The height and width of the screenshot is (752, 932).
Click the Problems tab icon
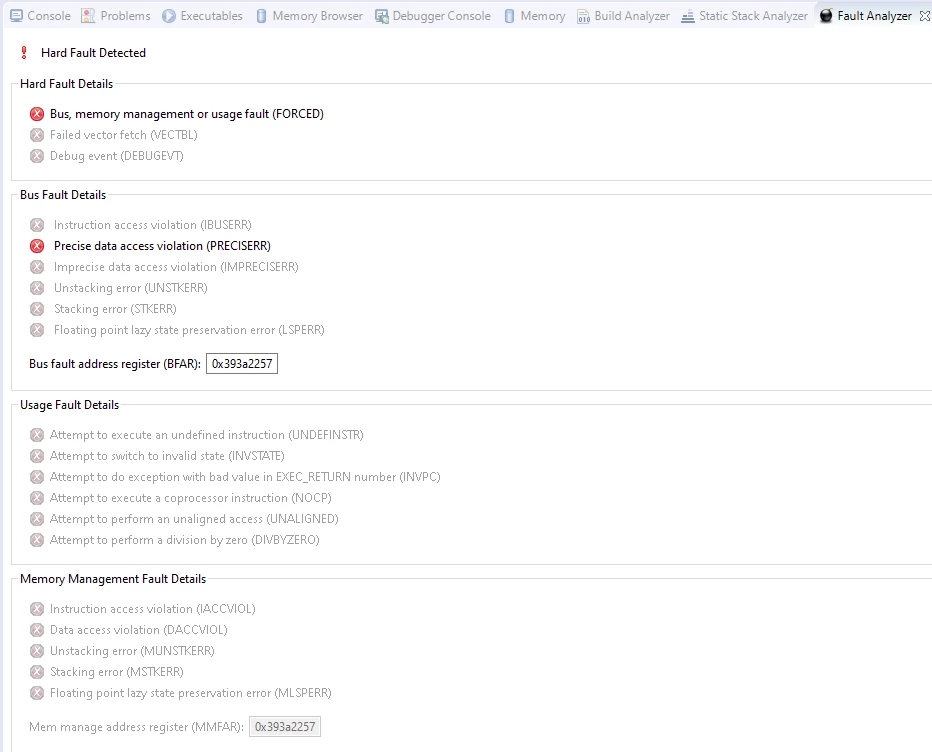coord(88,16)
